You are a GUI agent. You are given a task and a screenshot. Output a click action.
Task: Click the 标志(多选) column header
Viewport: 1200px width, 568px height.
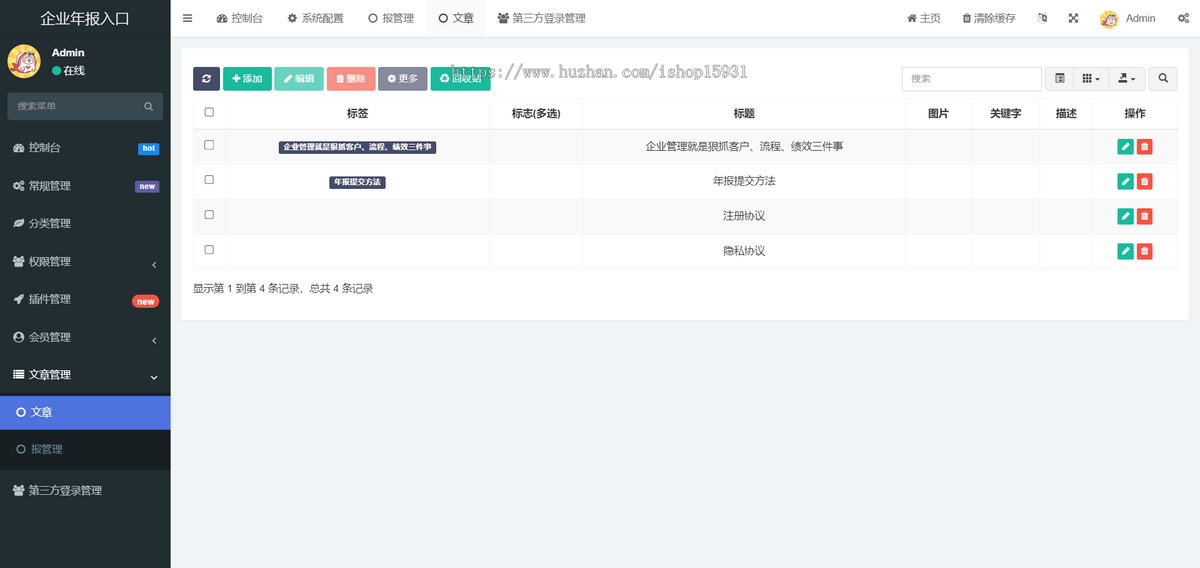click(536, 114)
